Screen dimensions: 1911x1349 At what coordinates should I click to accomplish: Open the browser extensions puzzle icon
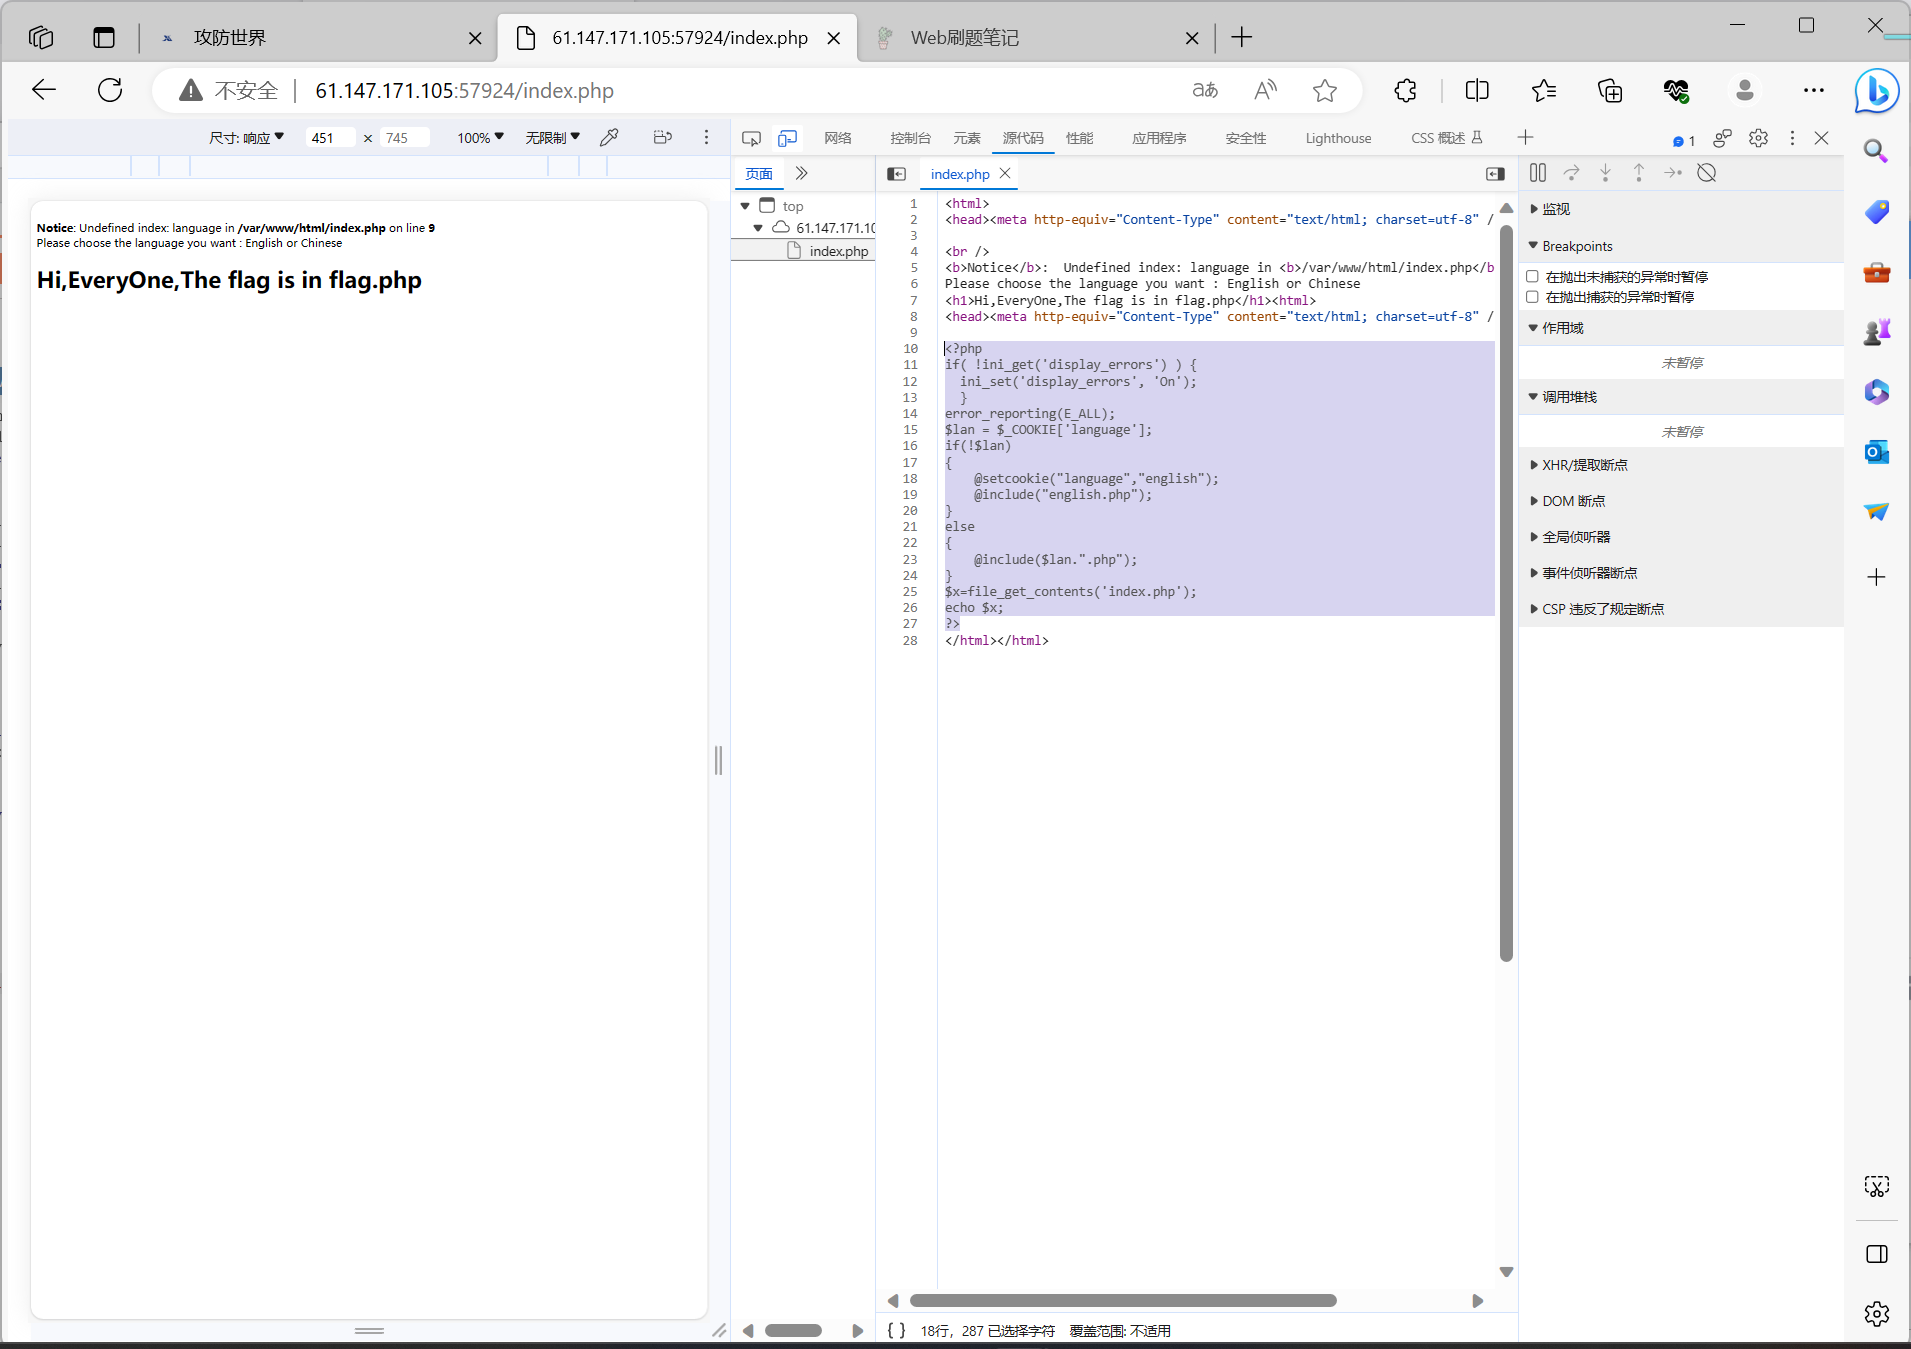[1406, 90]
